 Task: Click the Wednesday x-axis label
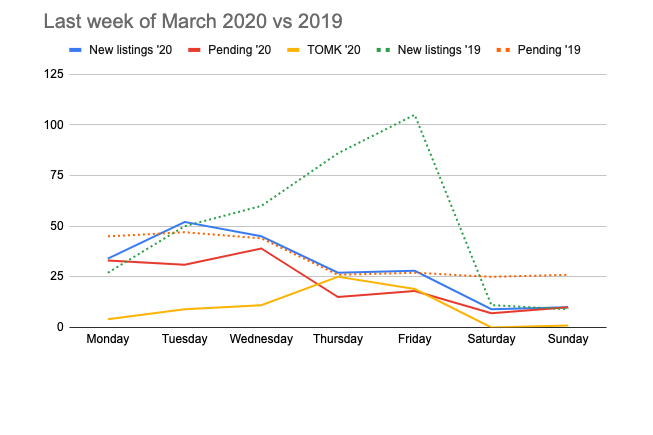coord(261,339)
